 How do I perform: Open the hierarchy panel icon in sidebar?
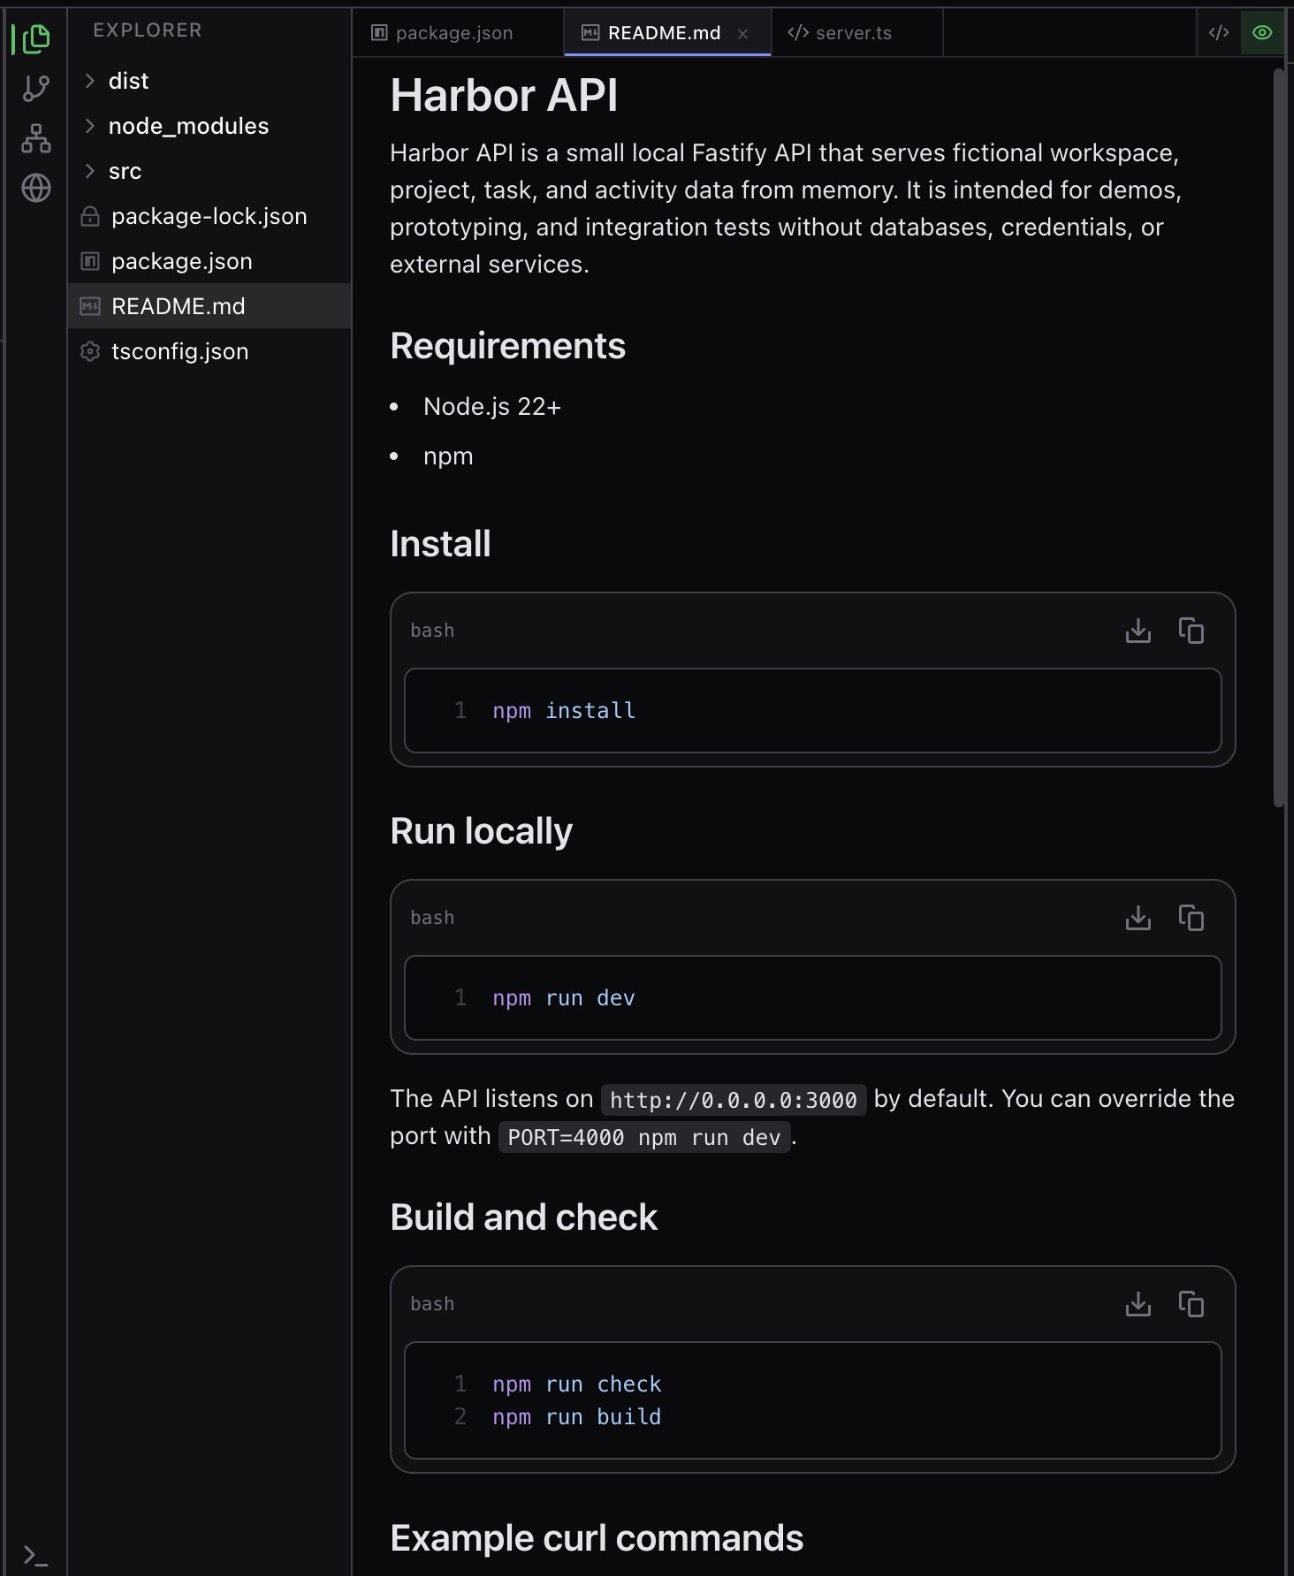point(35,139)
